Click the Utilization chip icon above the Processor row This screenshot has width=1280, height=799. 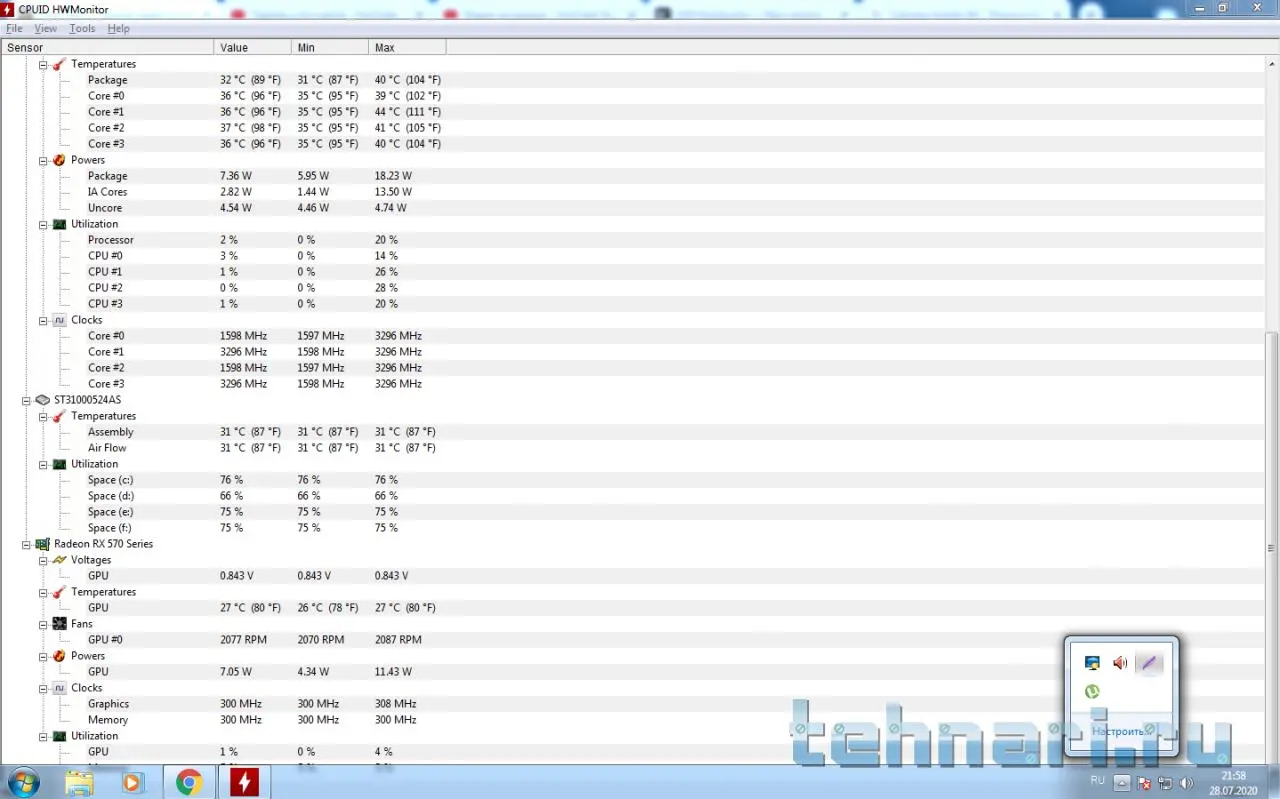pyautogui.click(x=59, y=224)
